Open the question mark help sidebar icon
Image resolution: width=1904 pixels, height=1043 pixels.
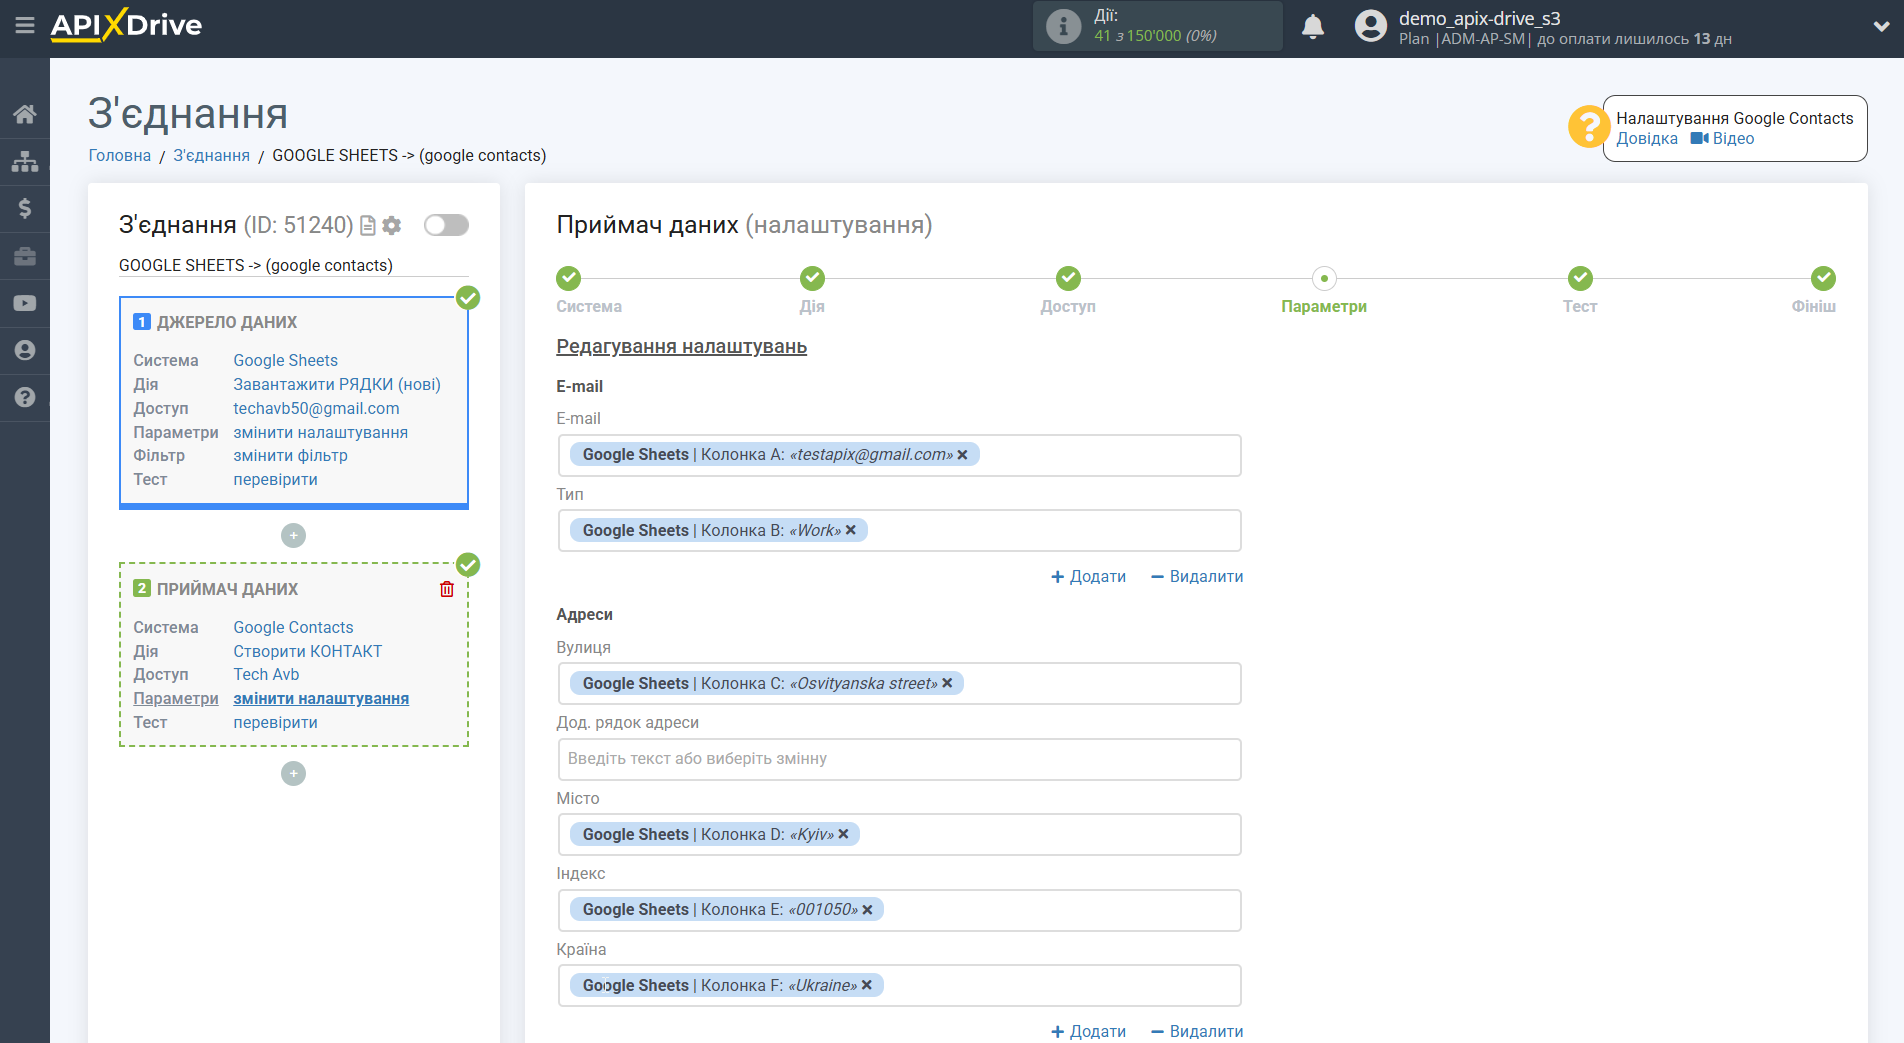click(25, 397)
